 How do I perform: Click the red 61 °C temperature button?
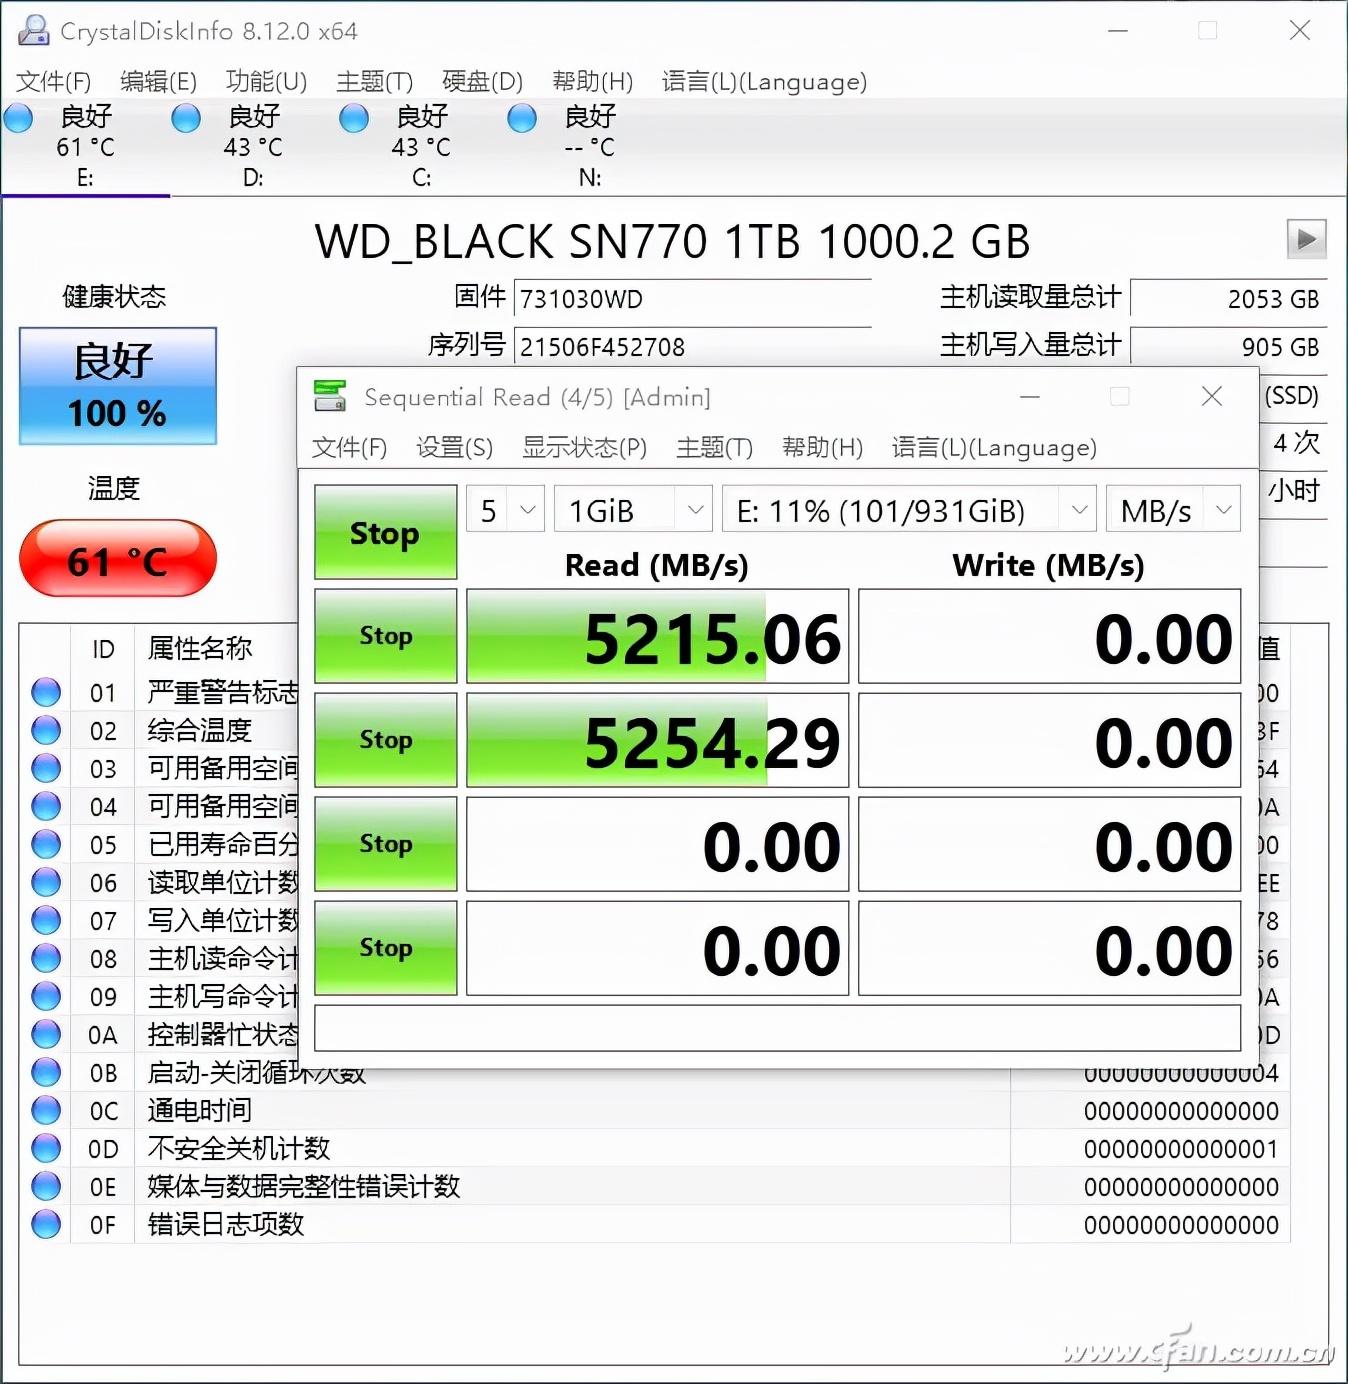(x=118, y=559)
